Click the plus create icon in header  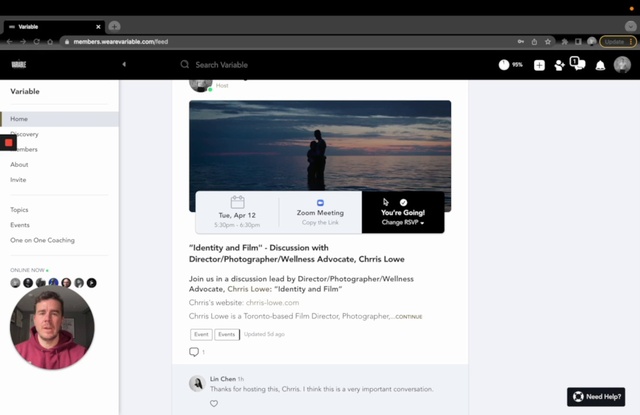point(539,65)
